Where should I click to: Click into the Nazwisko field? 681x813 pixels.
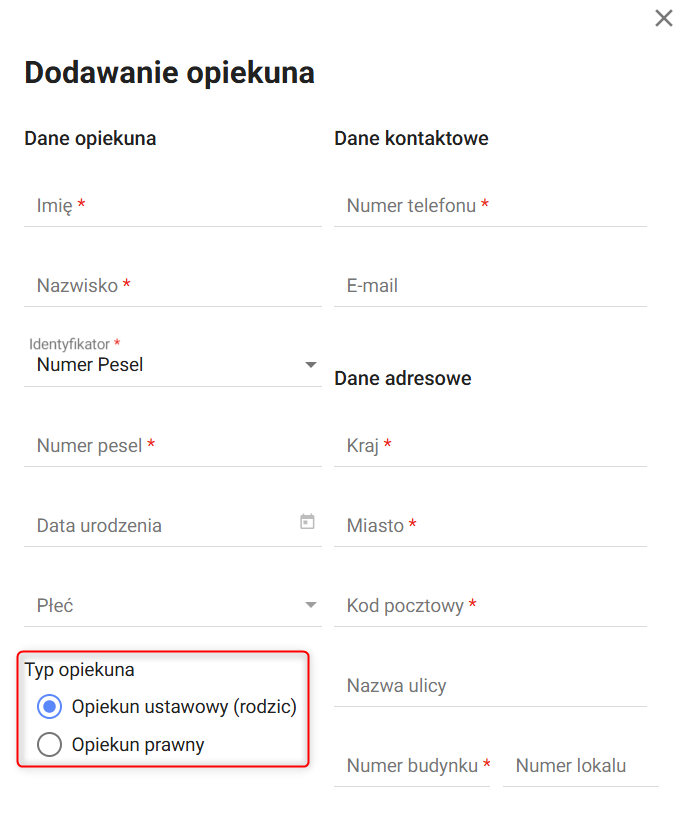click(170, 286)
